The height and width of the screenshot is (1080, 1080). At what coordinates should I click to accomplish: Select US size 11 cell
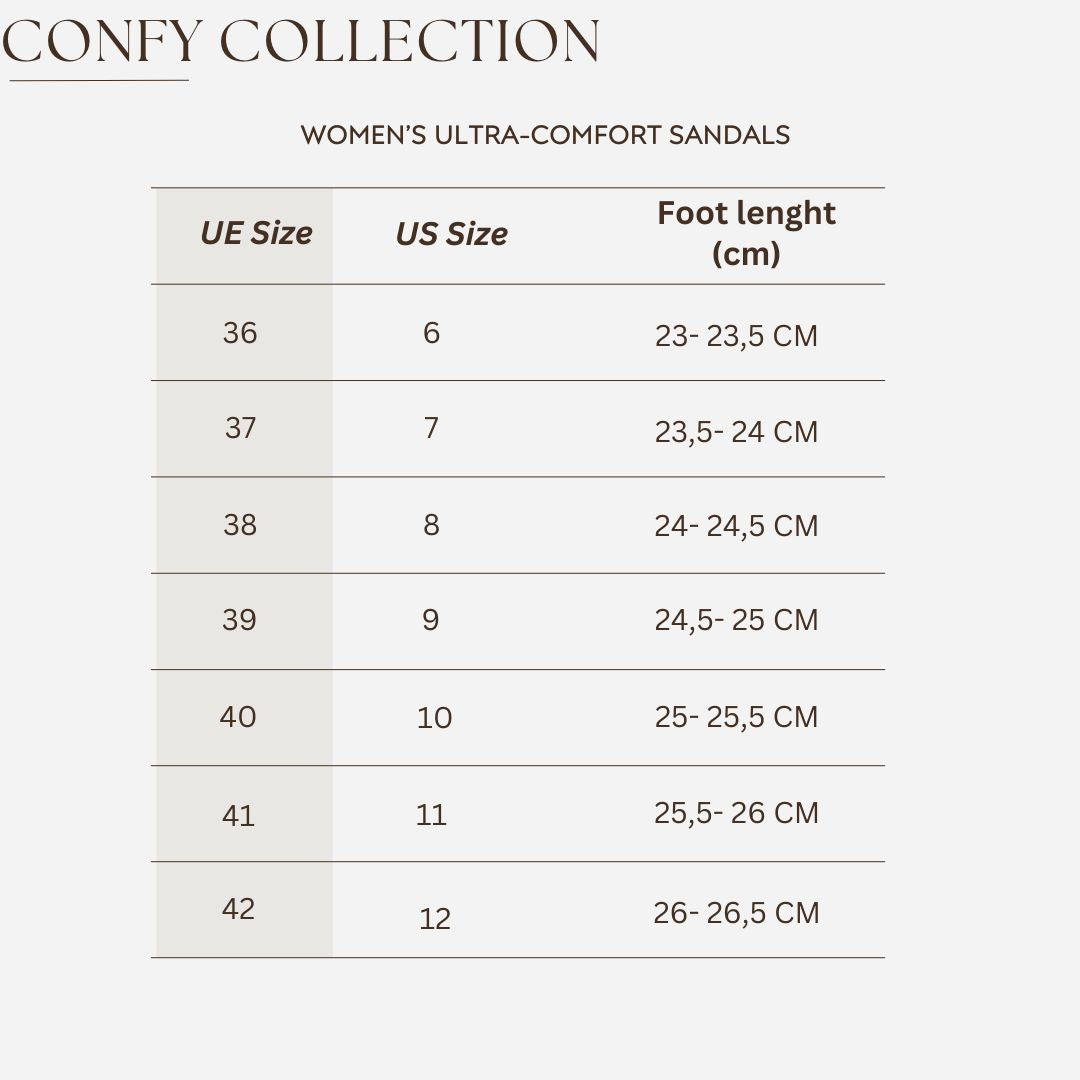431,815
